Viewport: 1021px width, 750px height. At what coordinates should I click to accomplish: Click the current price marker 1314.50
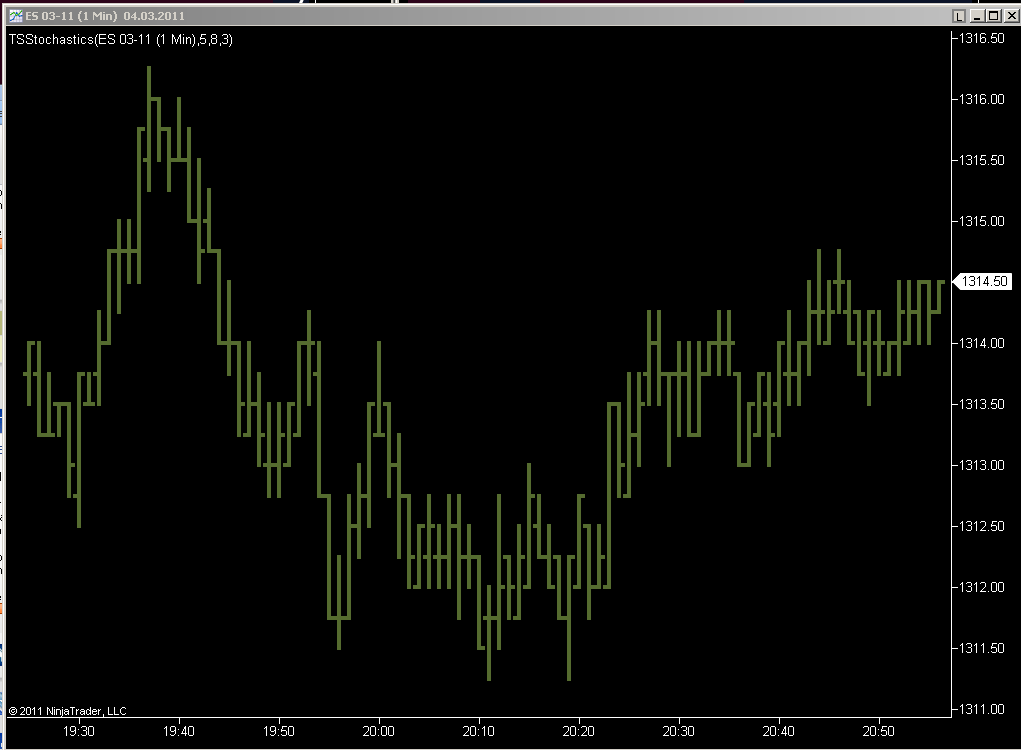983,281
